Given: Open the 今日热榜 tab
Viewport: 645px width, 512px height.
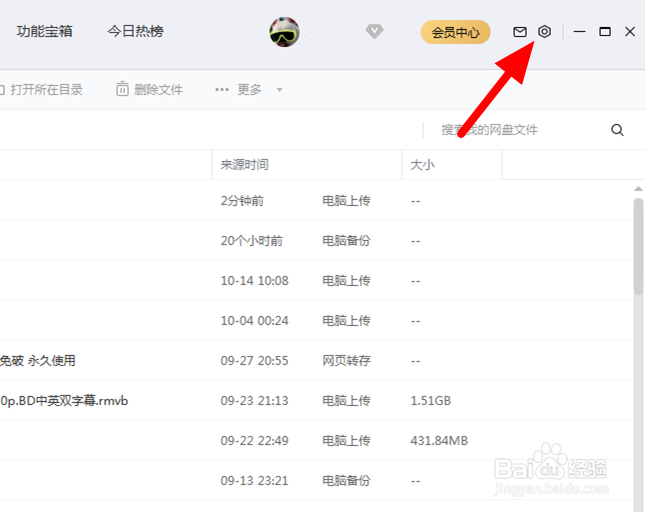Looking at the screenshot, I should (x=135, y=31).
